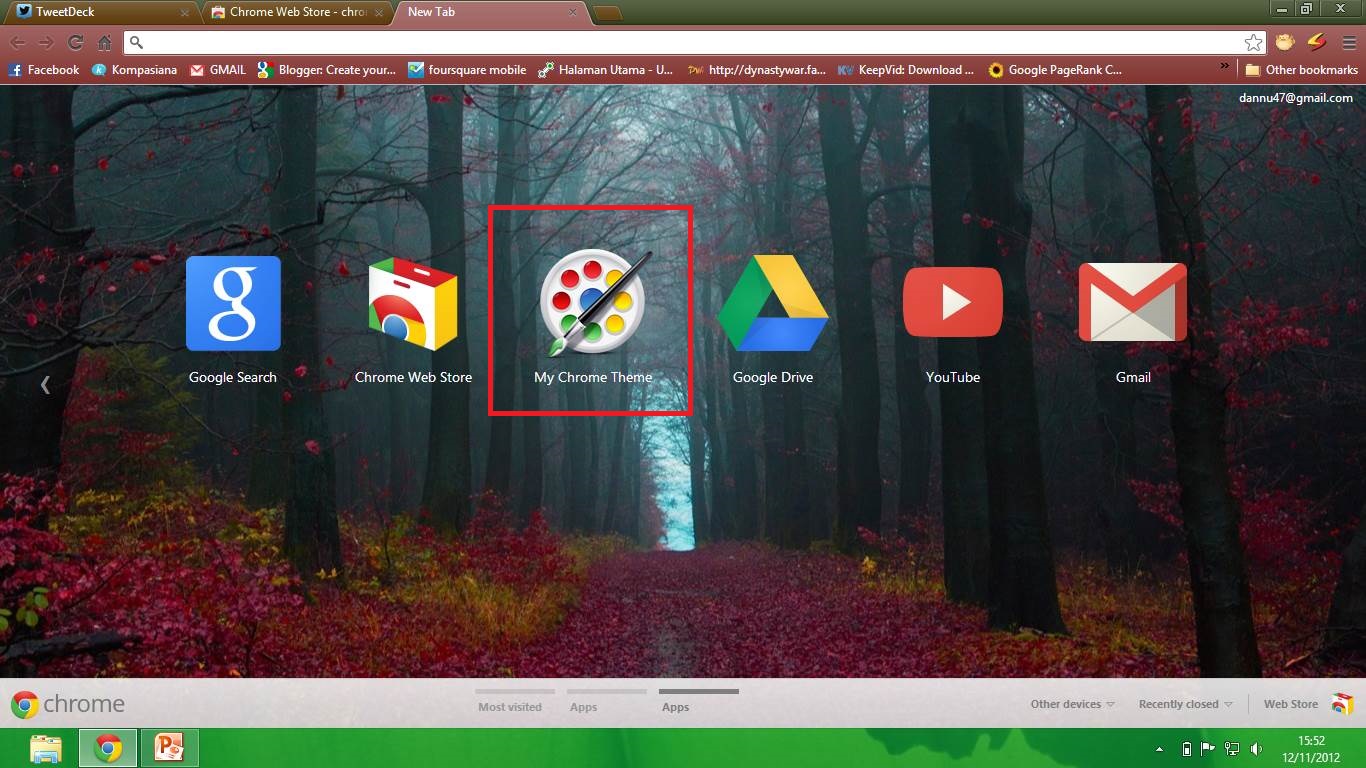
Task: Show hidden system tray icons
Action: coord(1160,748)
